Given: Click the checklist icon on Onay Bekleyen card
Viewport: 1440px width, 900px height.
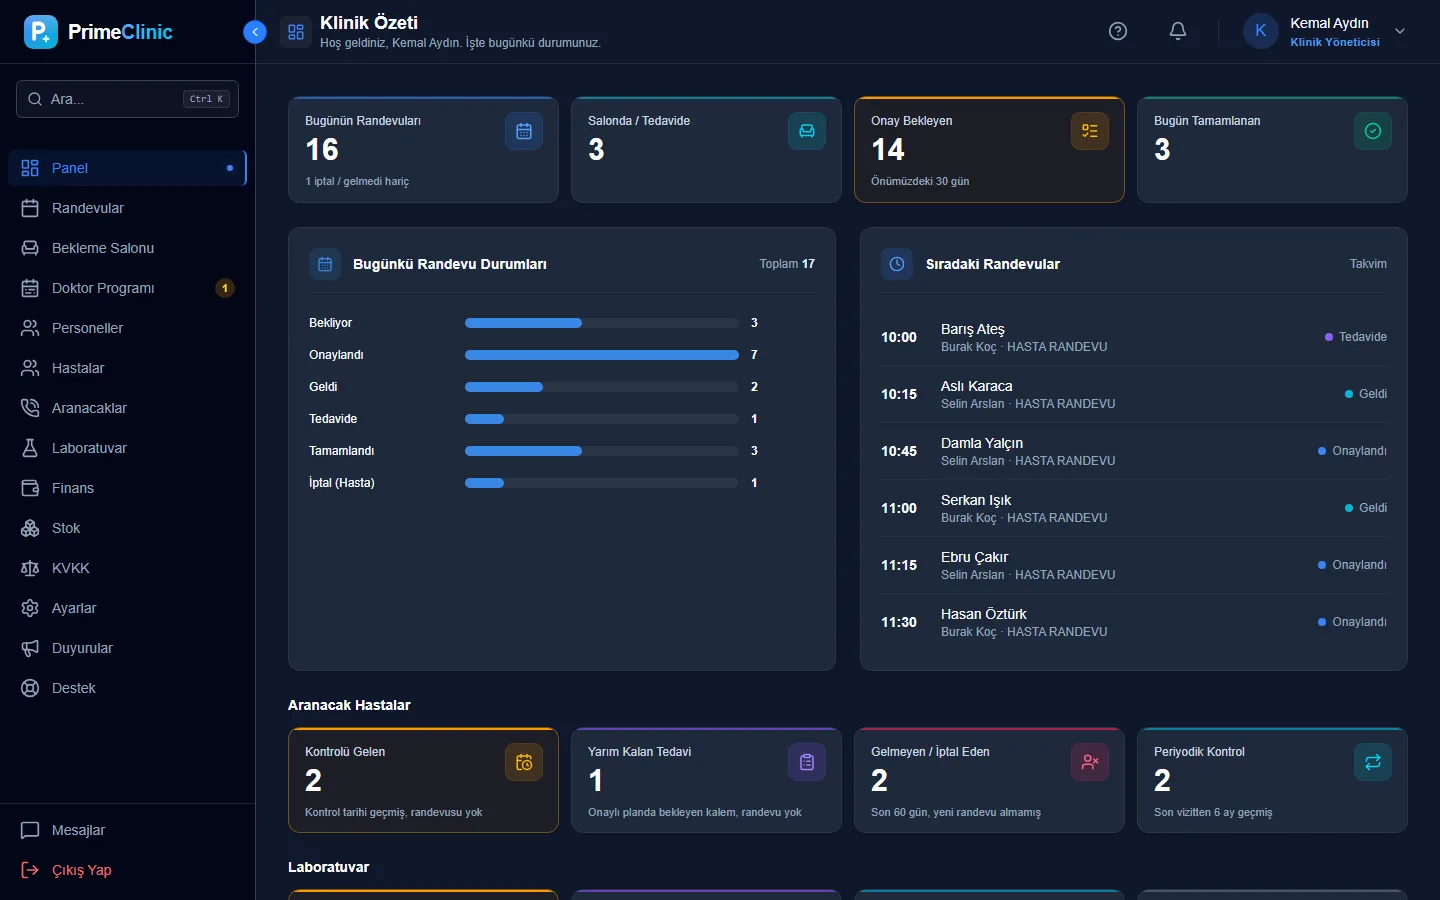Looking at the screenshot, I should tap(1090, 131).
